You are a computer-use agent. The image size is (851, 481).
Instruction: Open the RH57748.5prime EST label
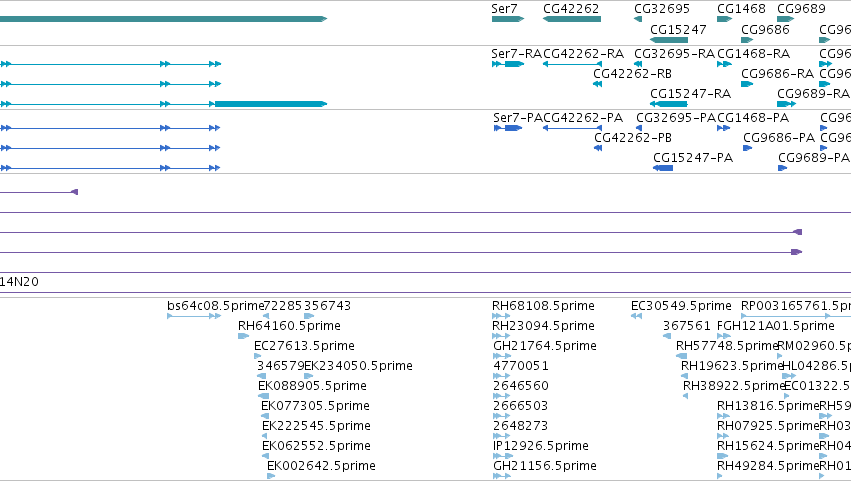click(x=727, y=346)
